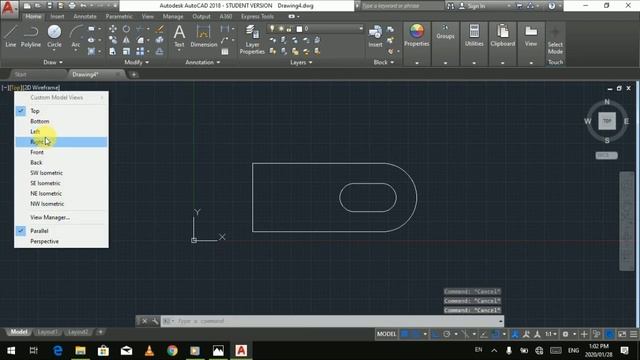
Task: Open the layer selection combo box
Action: click(x=315, y=29)
